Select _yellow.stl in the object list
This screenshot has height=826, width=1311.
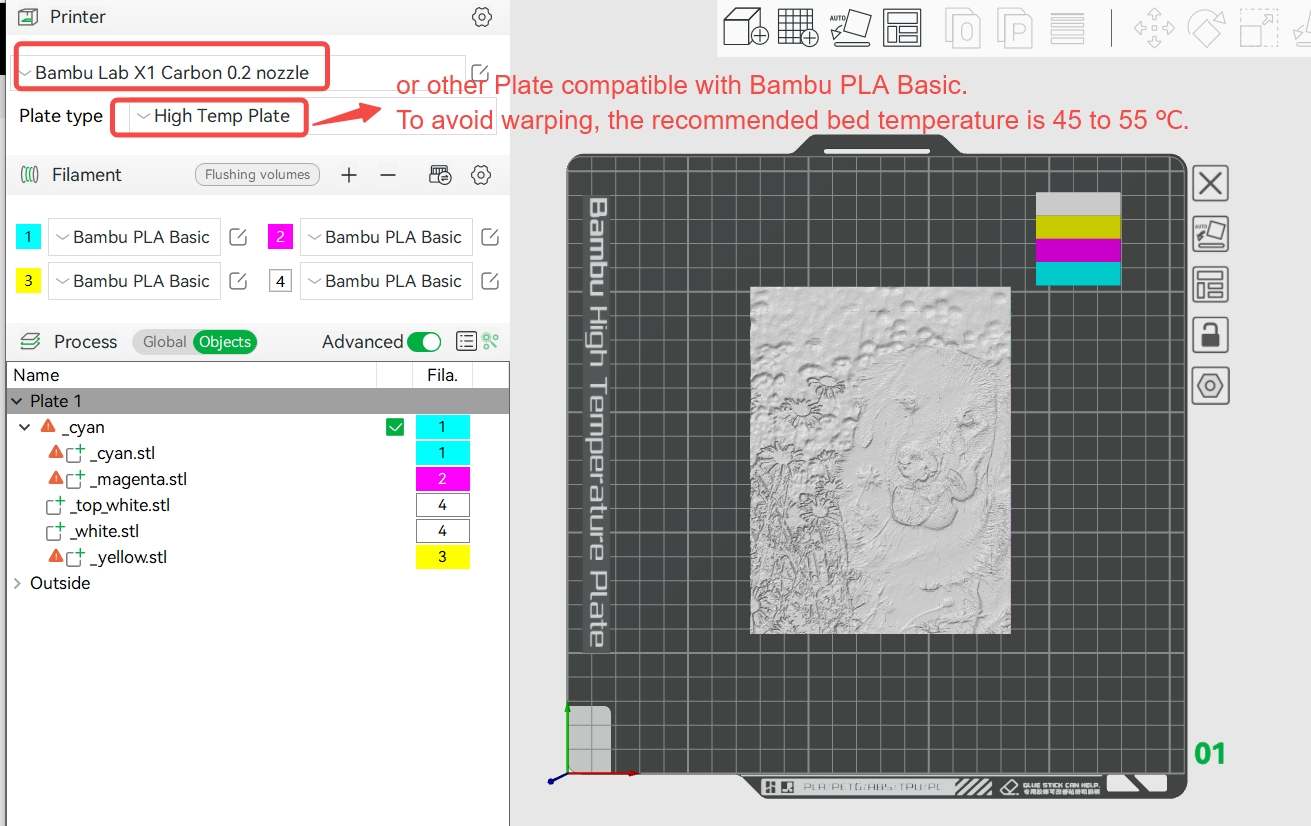tap(128, 557)
